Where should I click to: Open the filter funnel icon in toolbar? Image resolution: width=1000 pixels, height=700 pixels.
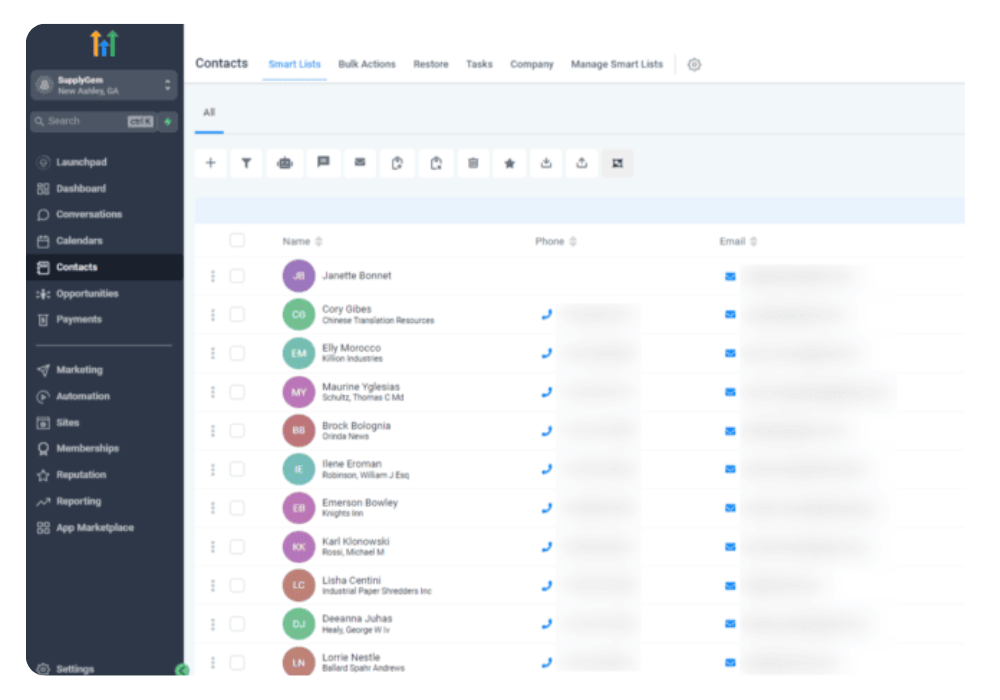click(246, 163)
